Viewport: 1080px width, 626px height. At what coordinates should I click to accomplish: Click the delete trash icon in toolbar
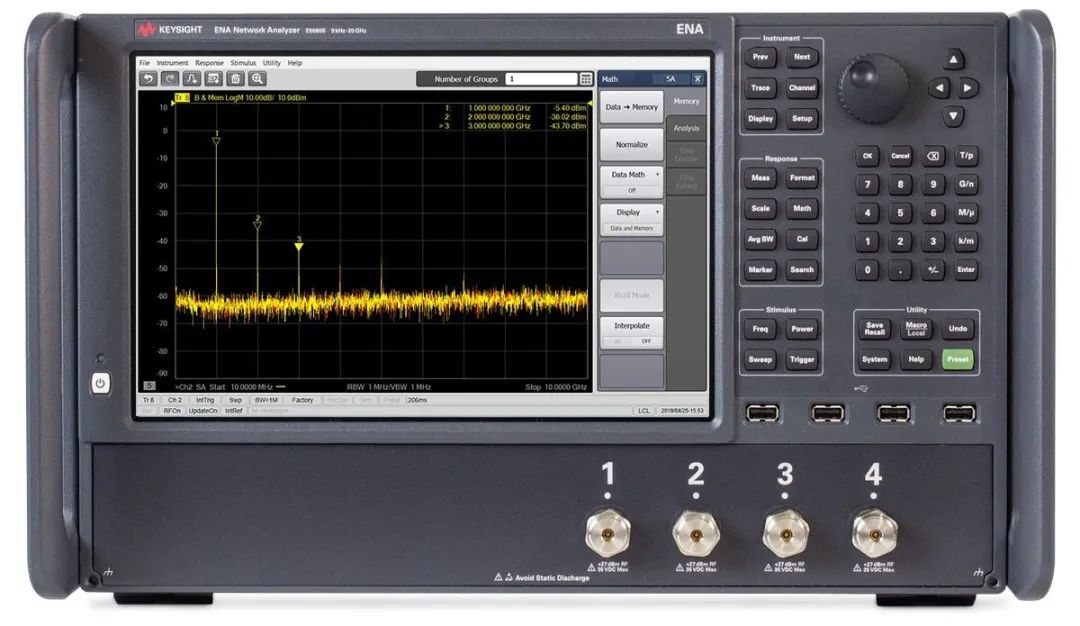point(236,79)
